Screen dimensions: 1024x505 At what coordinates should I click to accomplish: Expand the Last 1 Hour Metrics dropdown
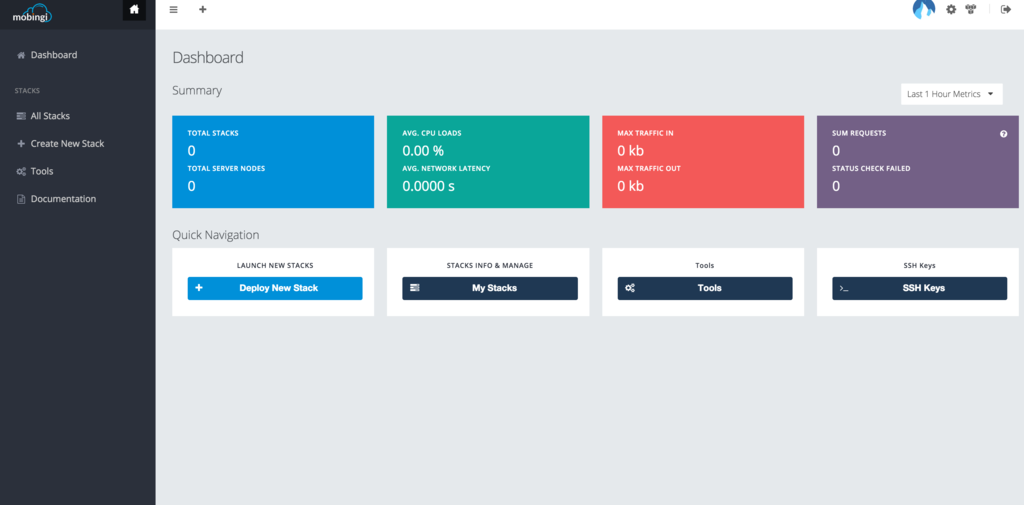(952, 94)
